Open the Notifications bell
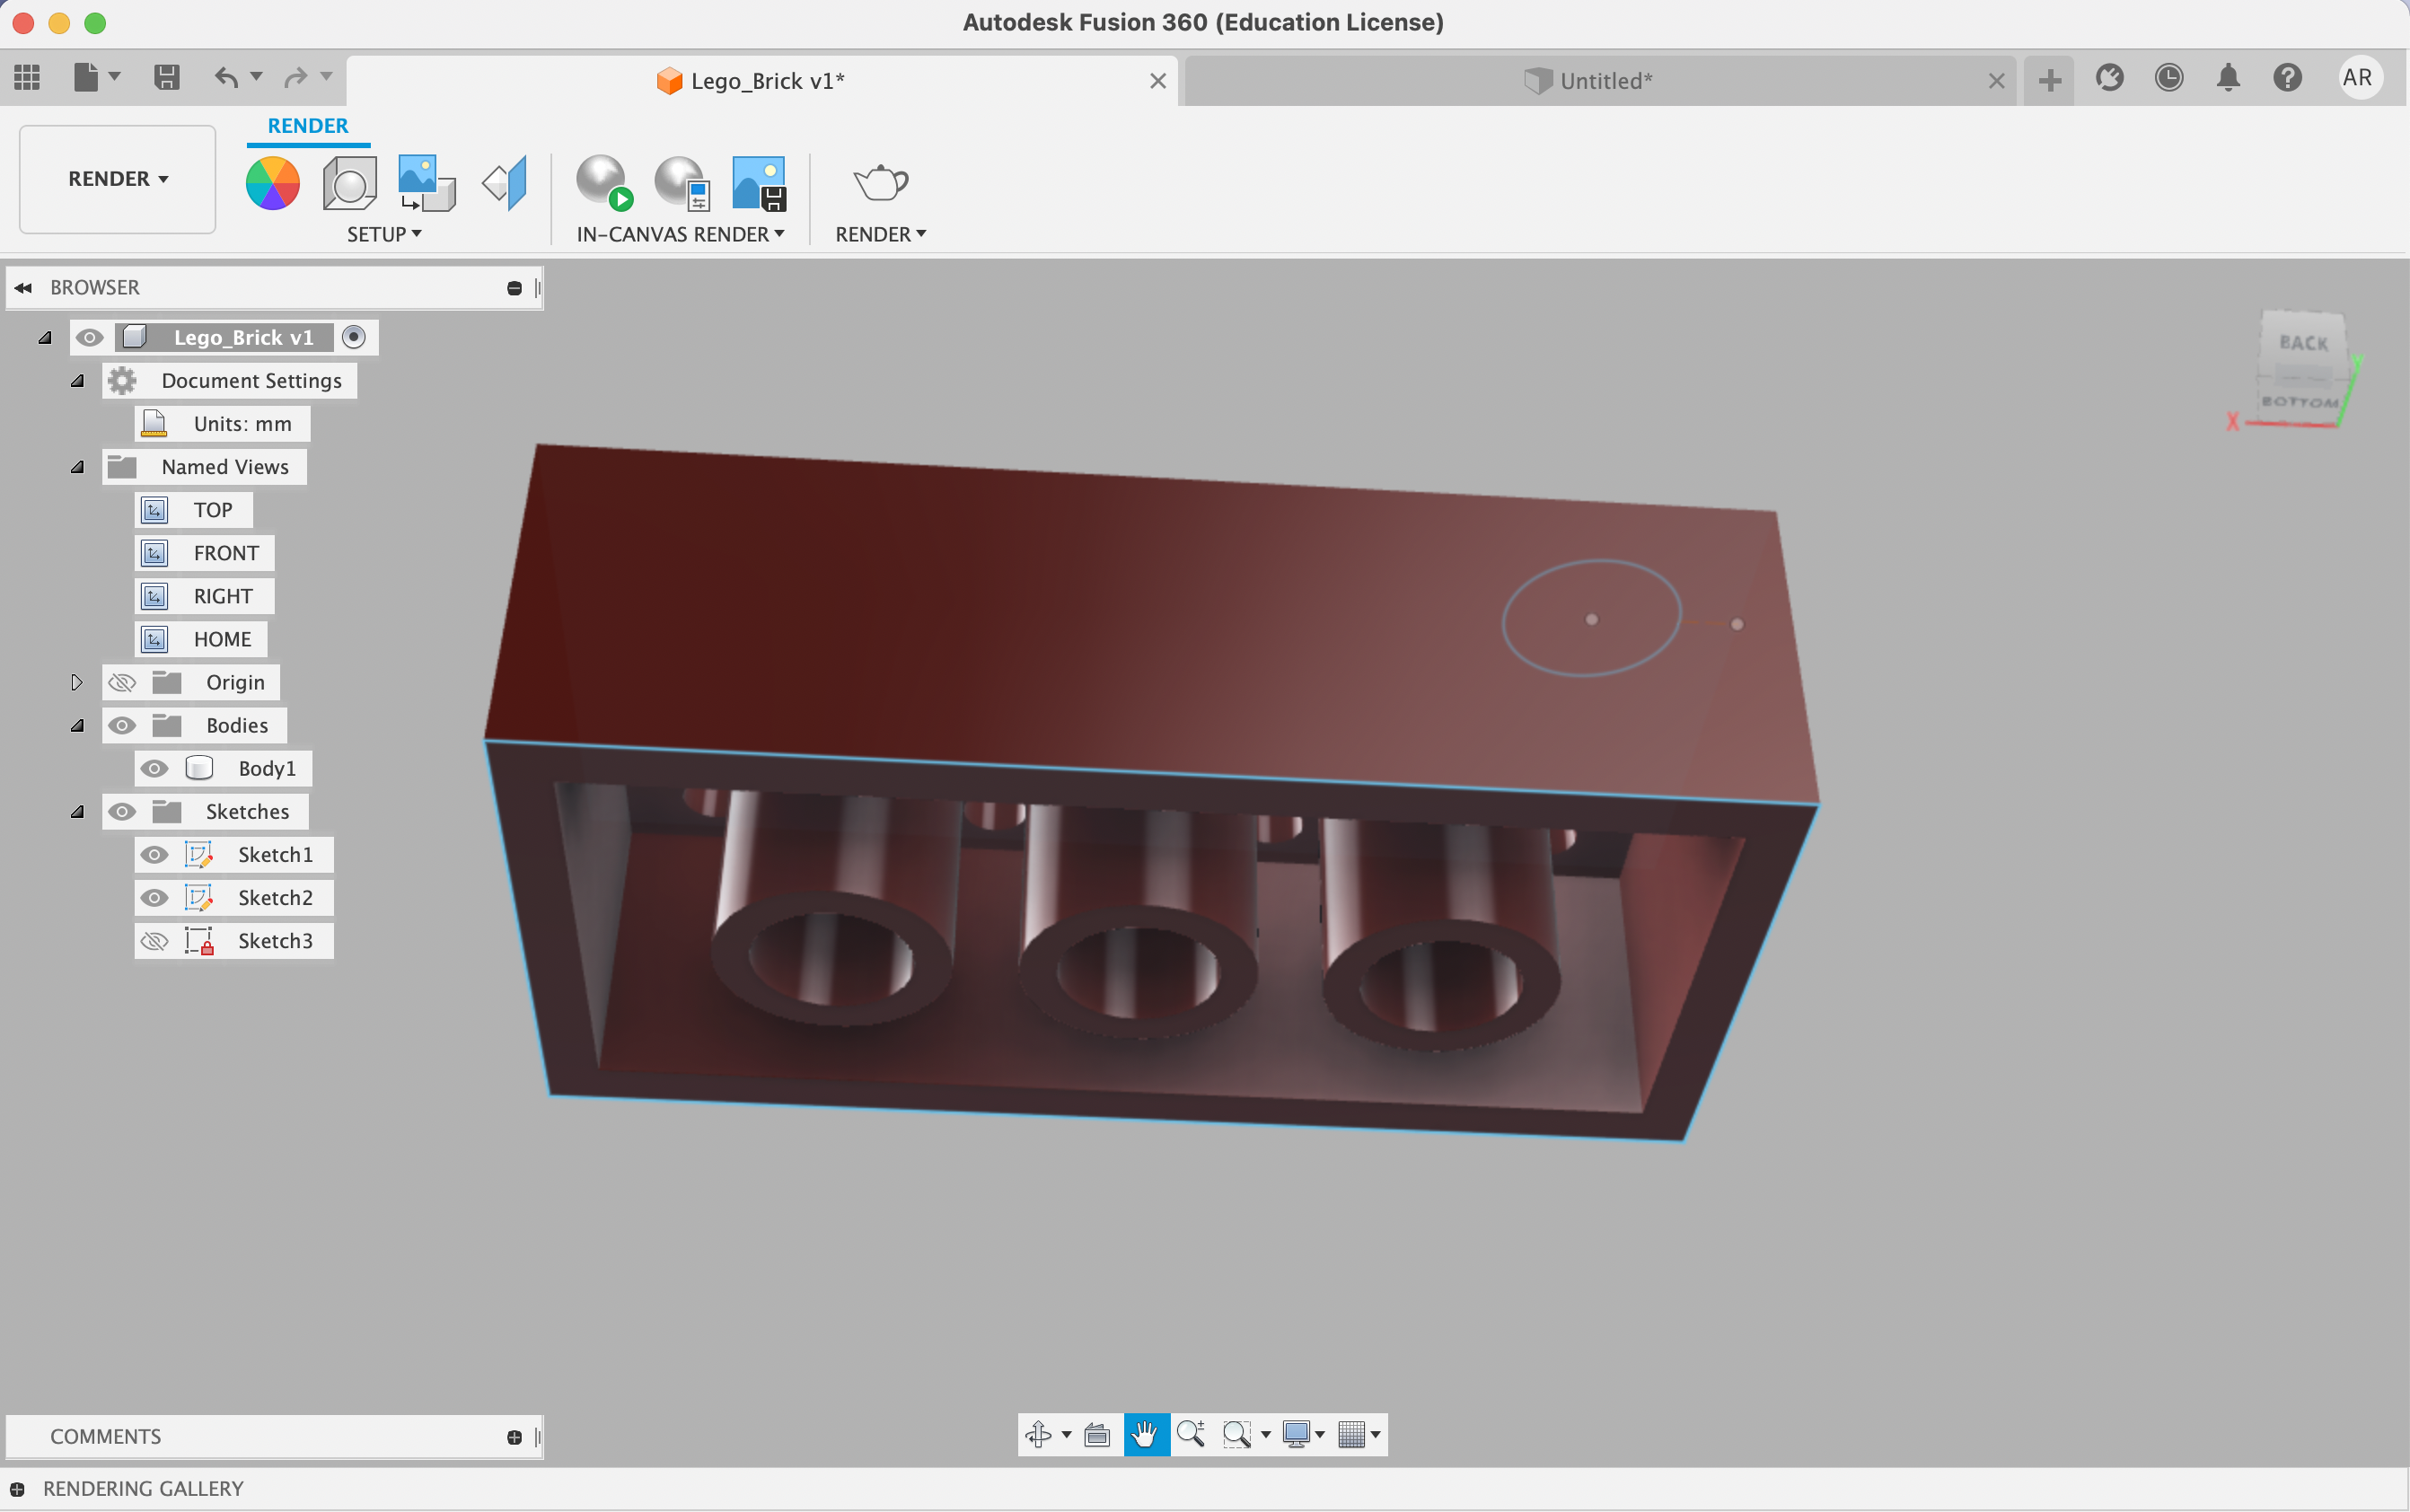Viewport: 2410px width, 1512px height. 2228,78
